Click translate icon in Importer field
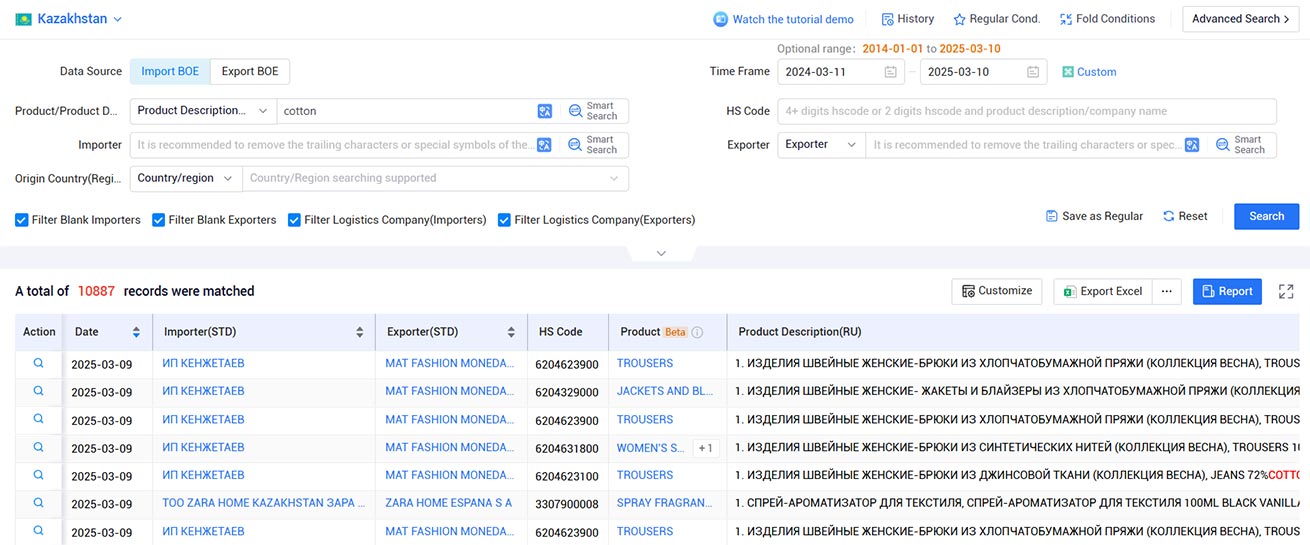Screen dimensions: 1310x545 click(544, 145)
